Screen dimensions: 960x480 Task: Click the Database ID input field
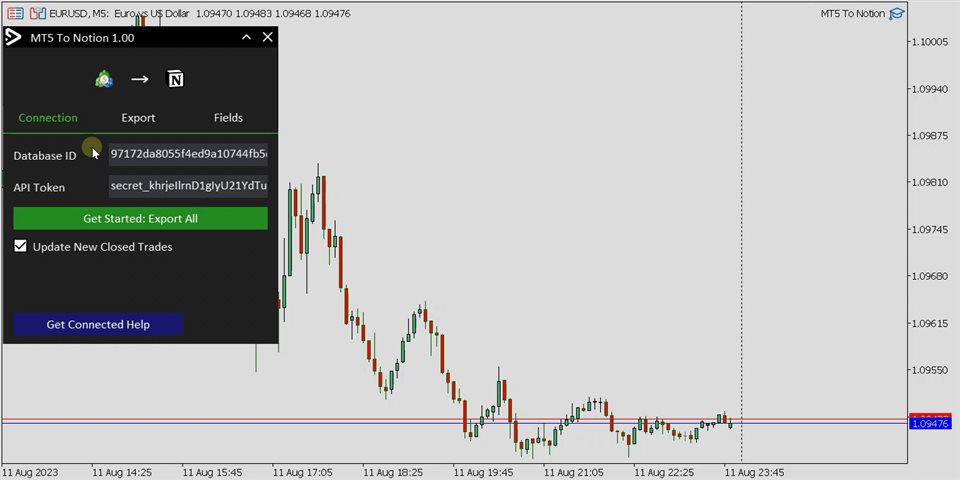click(x=188, y=154)
